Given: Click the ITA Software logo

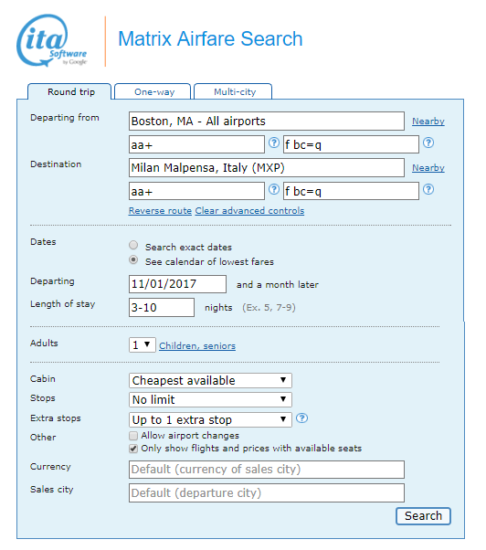Looking at the screenshot, I should 52,40.
